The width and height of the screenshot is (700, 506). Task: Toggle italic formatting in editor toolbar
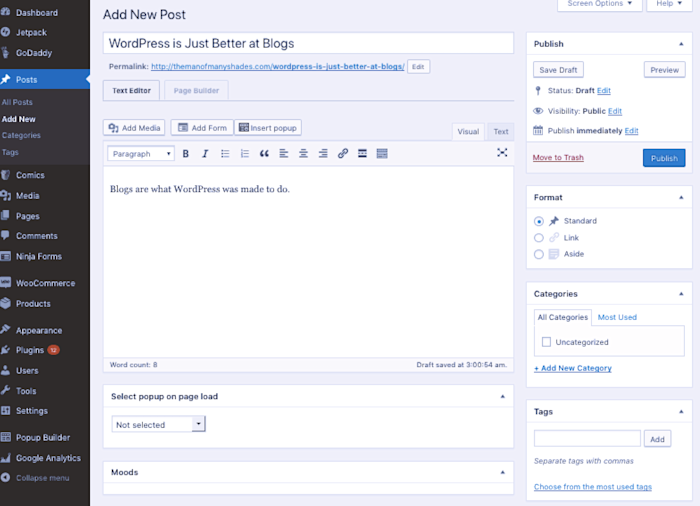tap(205, 154)
